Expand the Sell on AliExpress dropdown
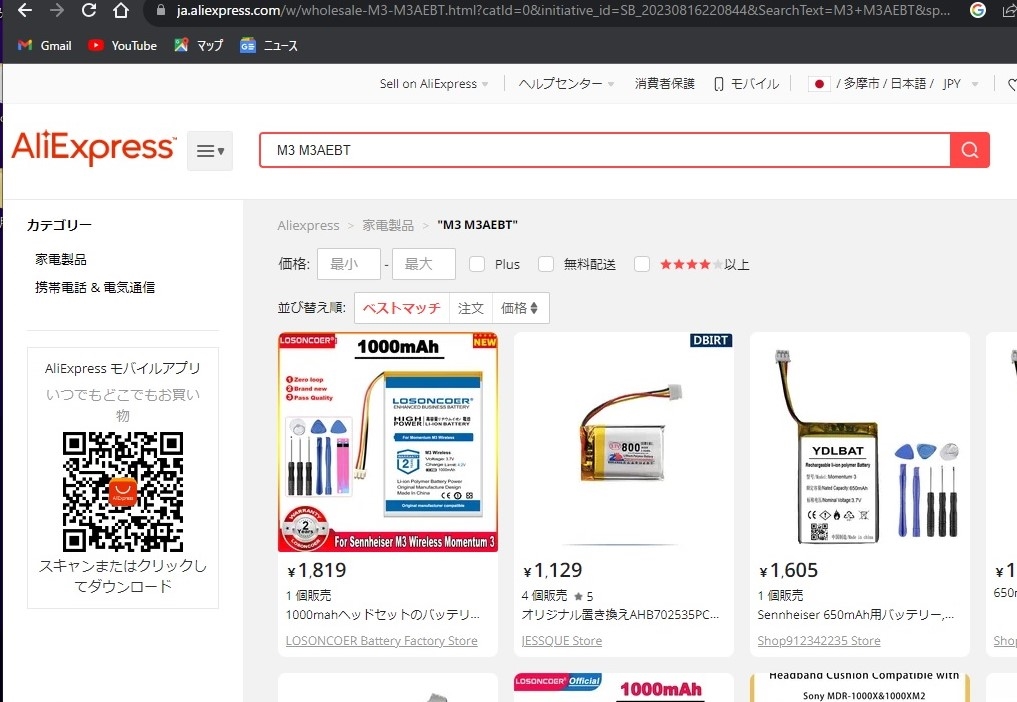This screenshot has height=702, width=1017. coord(434,84)
